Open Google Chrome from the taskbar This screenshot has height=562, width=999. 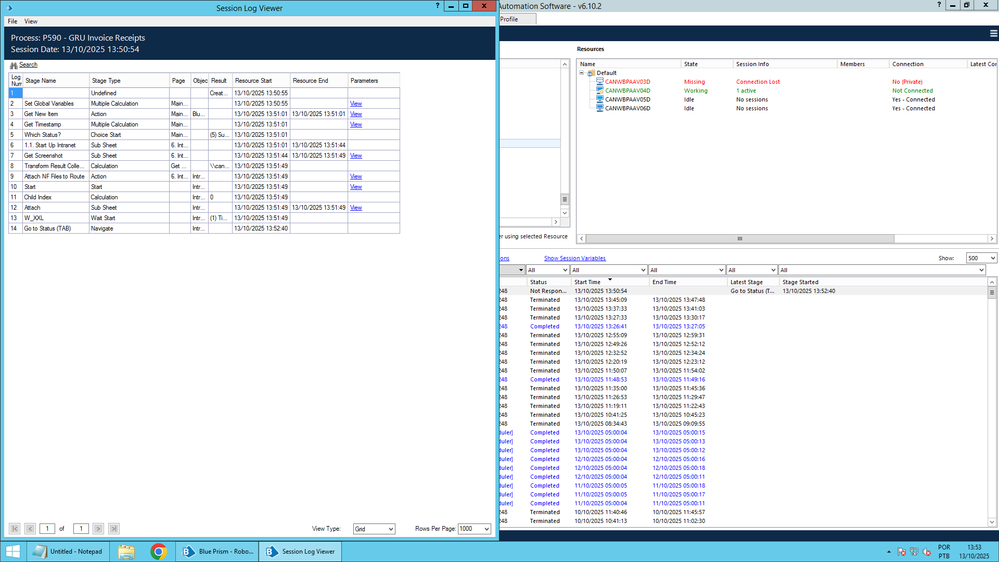158,551
